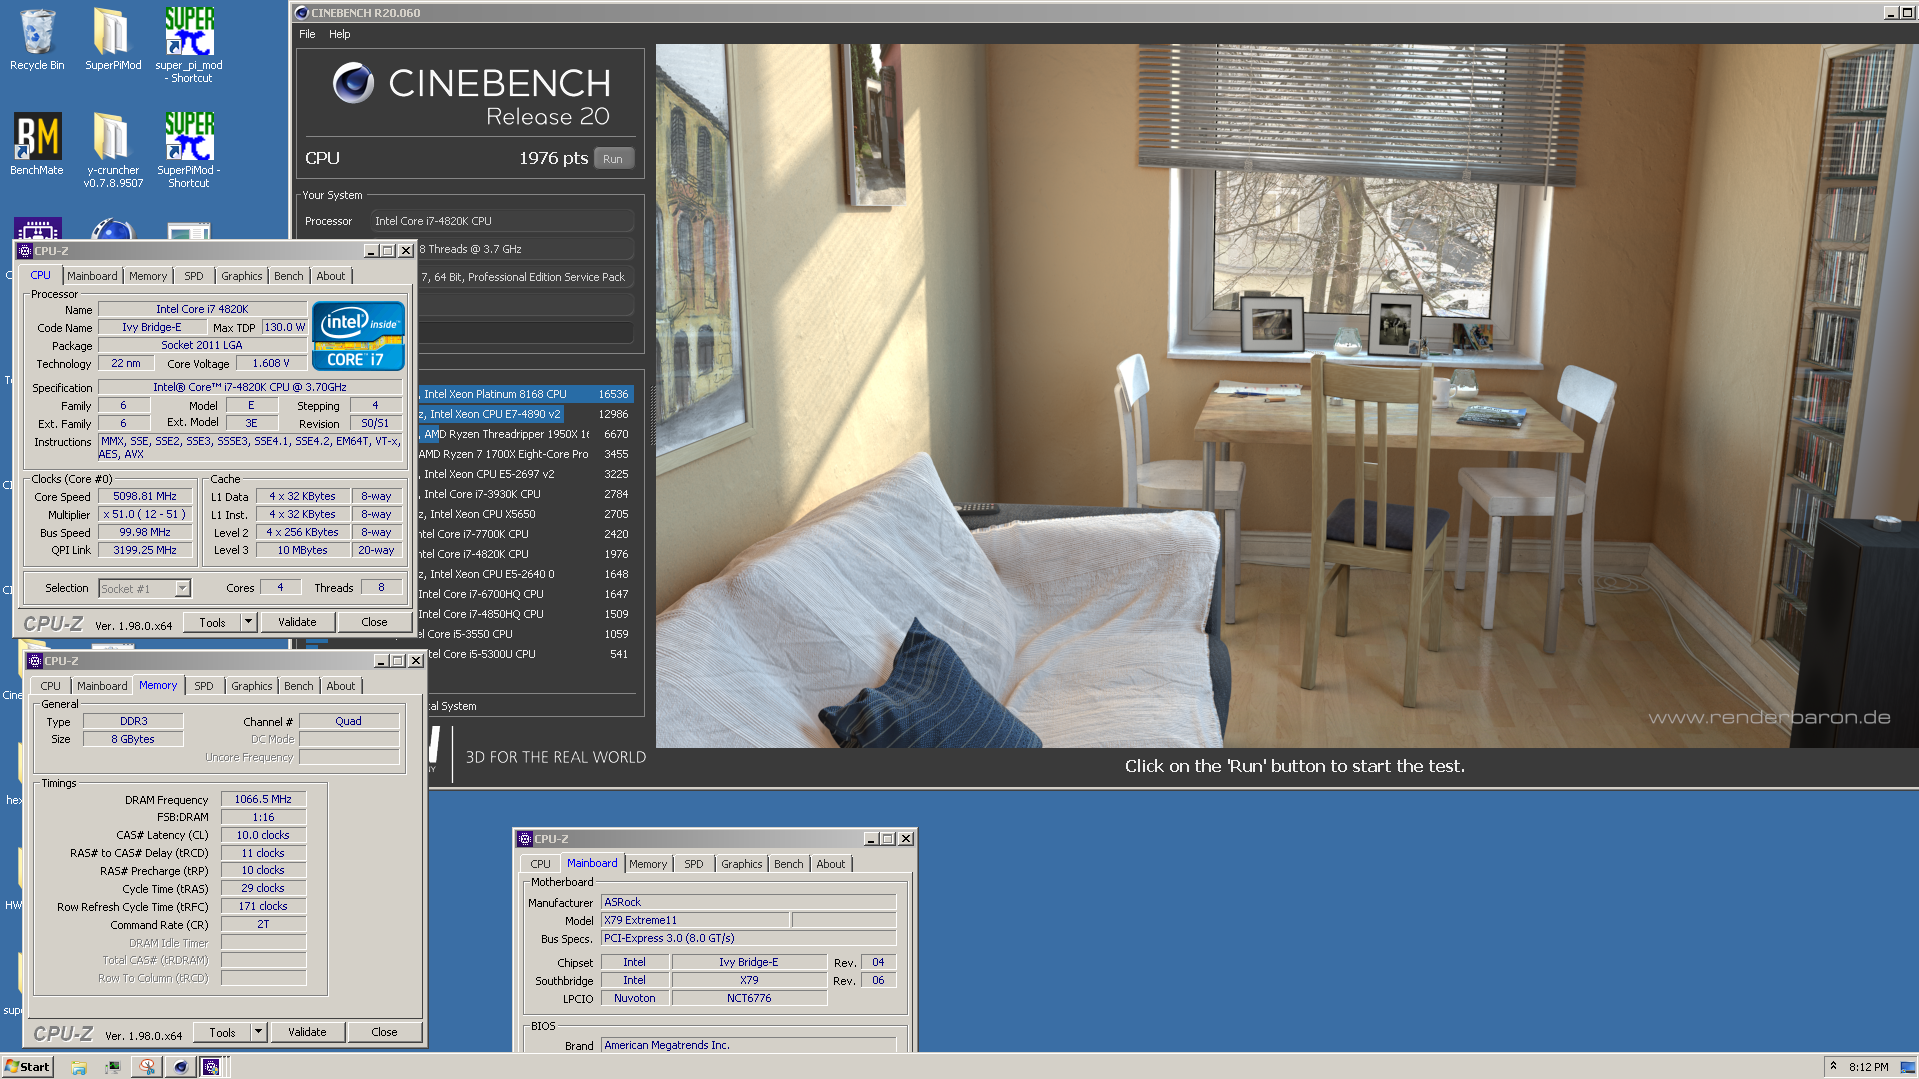Expand the Tools arrow in the CPU-Z CPU window

click(x=248, y=622)
